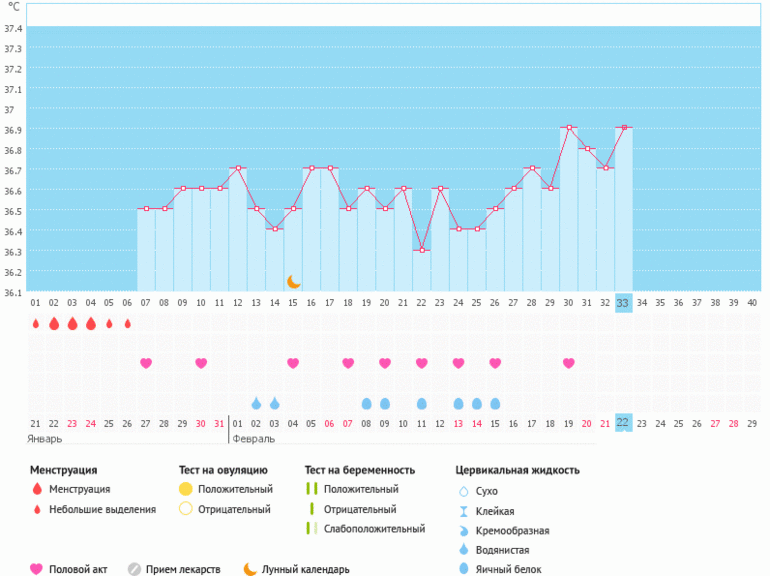This screenshot has height=576, width=770.
Task: Click the Сухо cervical fluid legend icon
Action: 462,492
